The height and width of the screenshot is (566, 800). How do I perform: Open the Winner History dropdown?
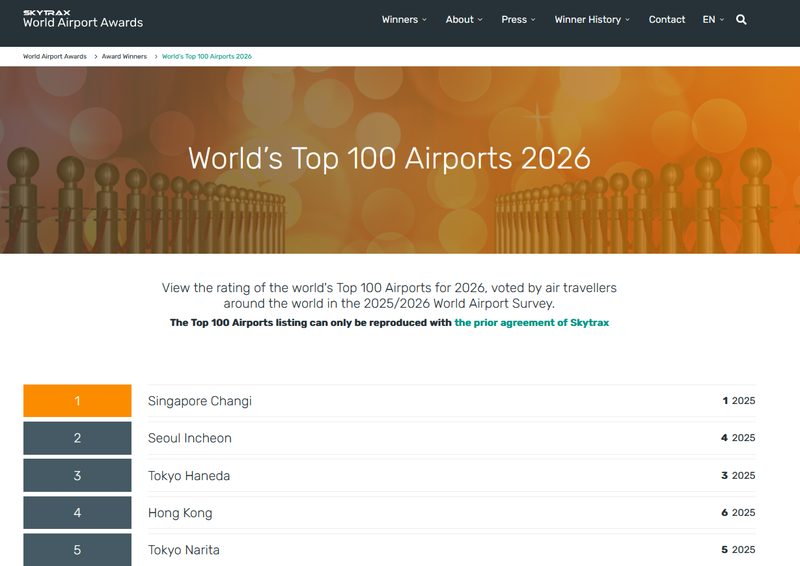592,20
